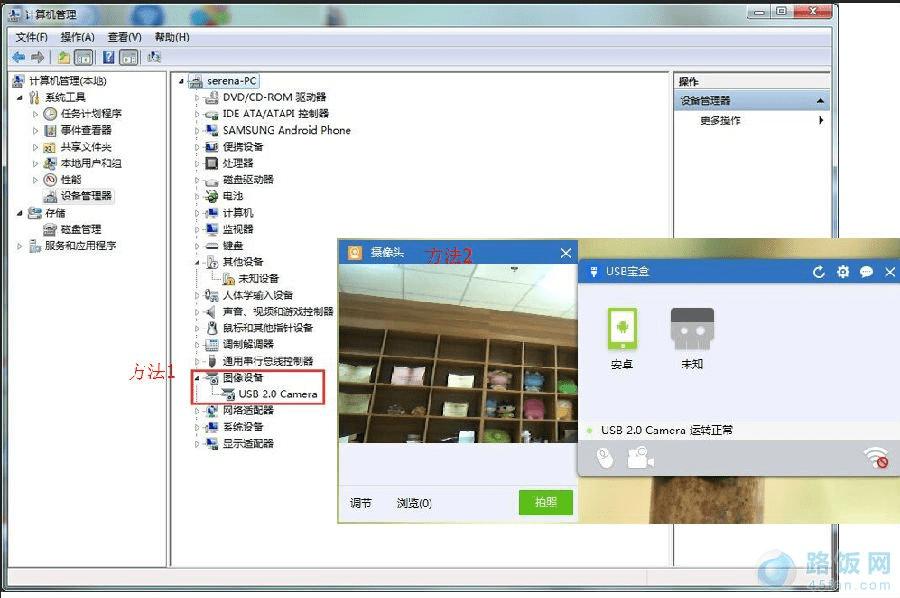This screenshot has height=598, width=900.
Task: Collapse the 设备管理器 actions section
Action: 820,101
